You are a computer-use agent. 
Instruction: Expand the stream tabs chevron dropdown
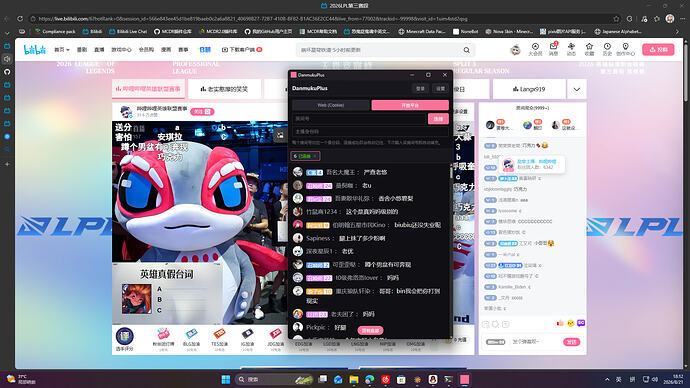tap(576, 89)
